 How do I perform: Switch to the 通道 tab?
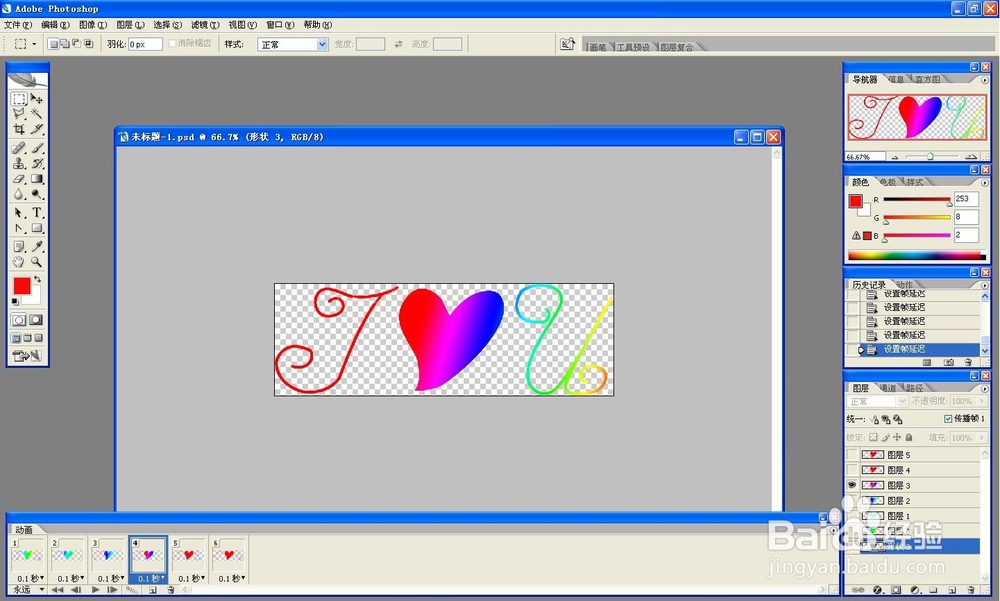889,388
